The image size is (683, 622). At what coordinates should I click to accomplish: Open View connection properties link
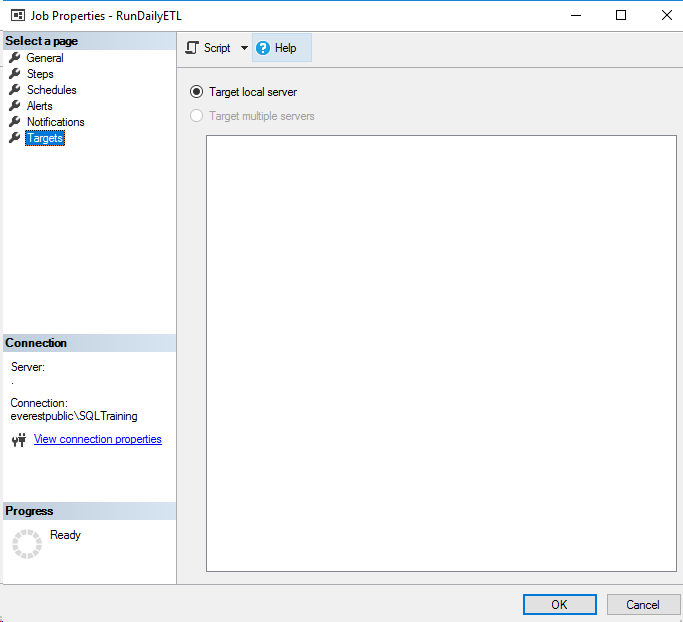(97, 439)
